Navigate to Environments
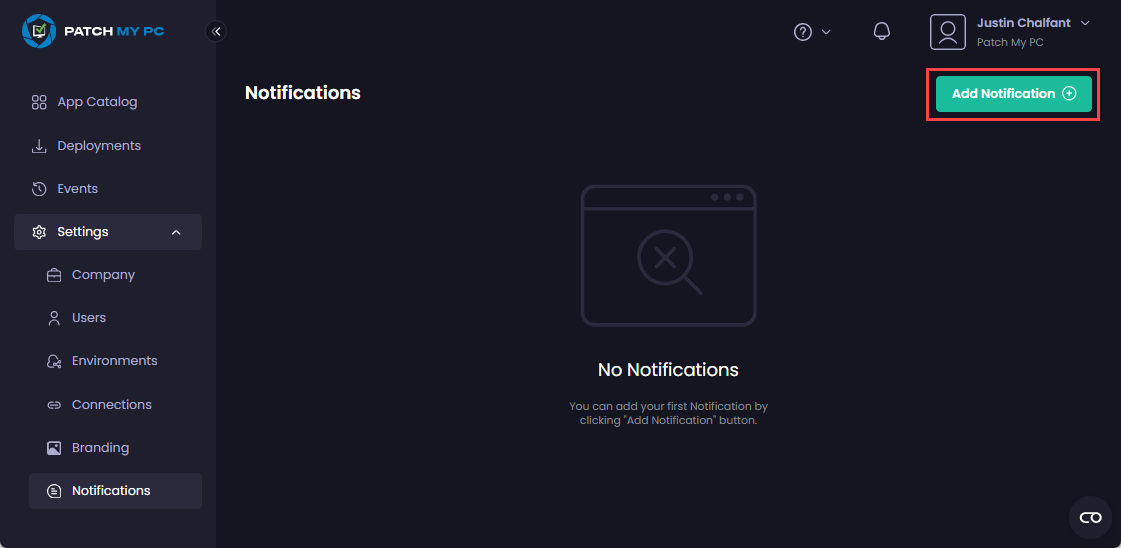The image size is (1121, 548). (x=114, y=361)
